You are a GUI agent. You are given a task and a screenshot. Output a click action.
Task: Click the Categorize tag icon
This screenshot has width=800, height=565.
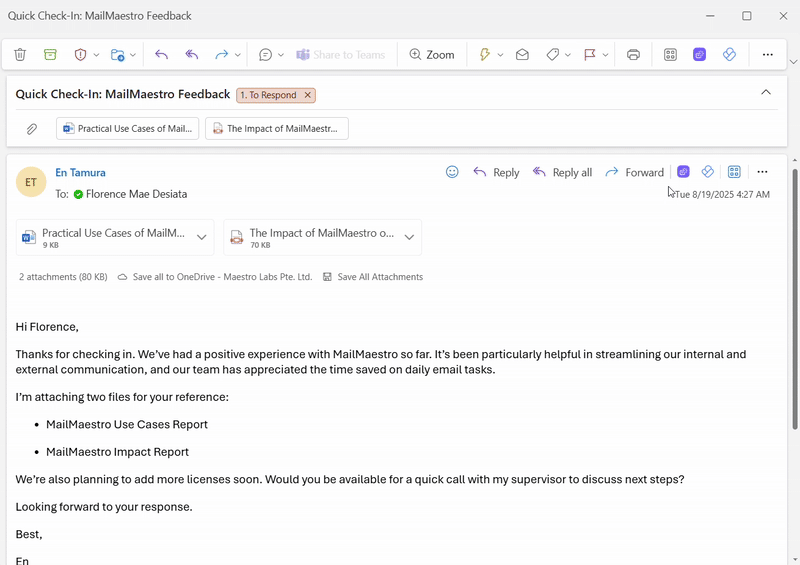tap(552, 55)
